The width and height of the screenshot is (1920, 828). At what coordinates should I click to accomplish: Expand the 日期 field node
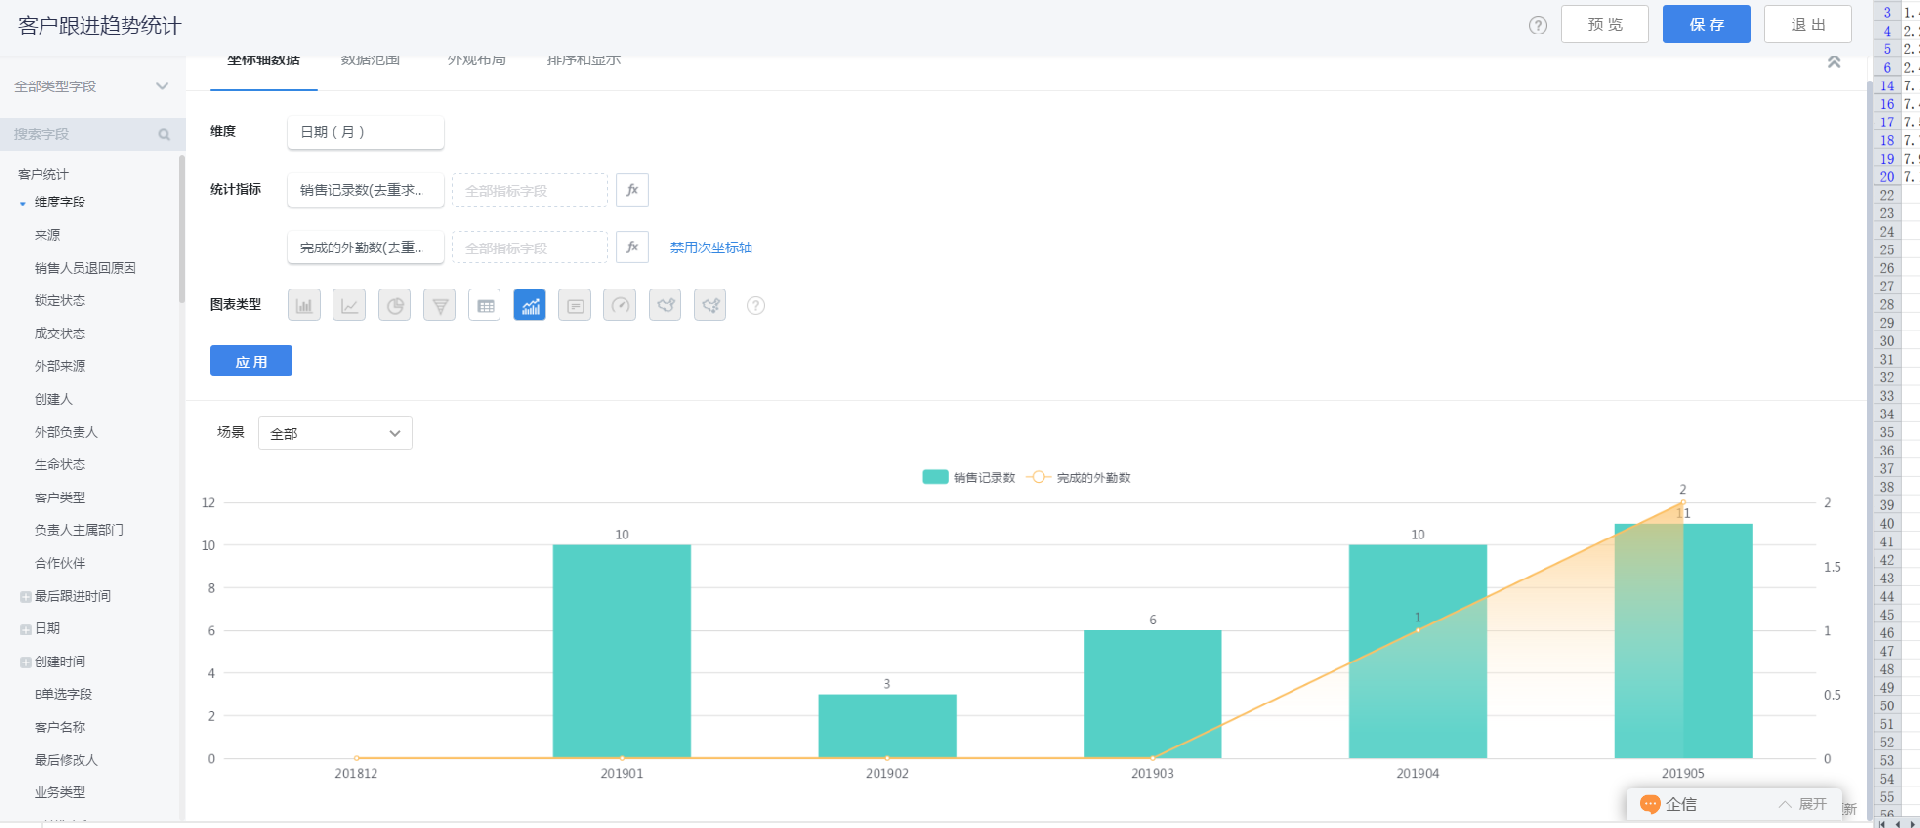(26, 629)
